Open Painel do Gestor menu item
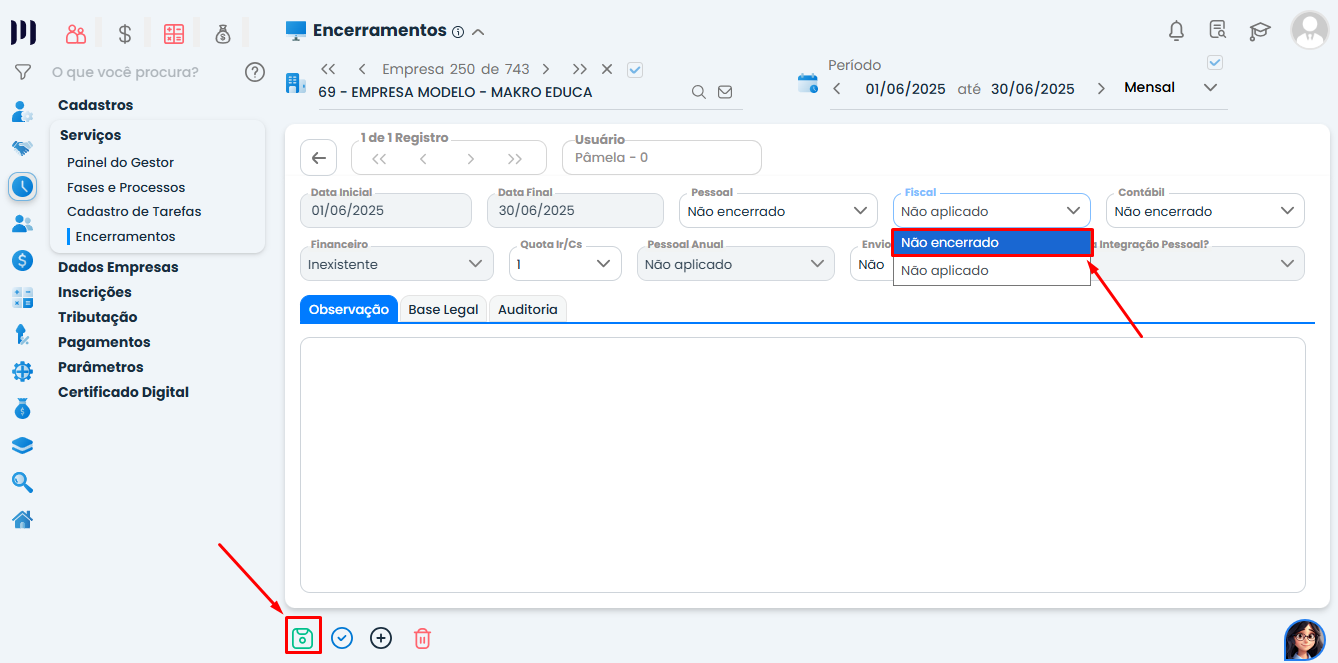This screenshot has height=663, width=1338. pyautogui.click(x=120, y=162)
